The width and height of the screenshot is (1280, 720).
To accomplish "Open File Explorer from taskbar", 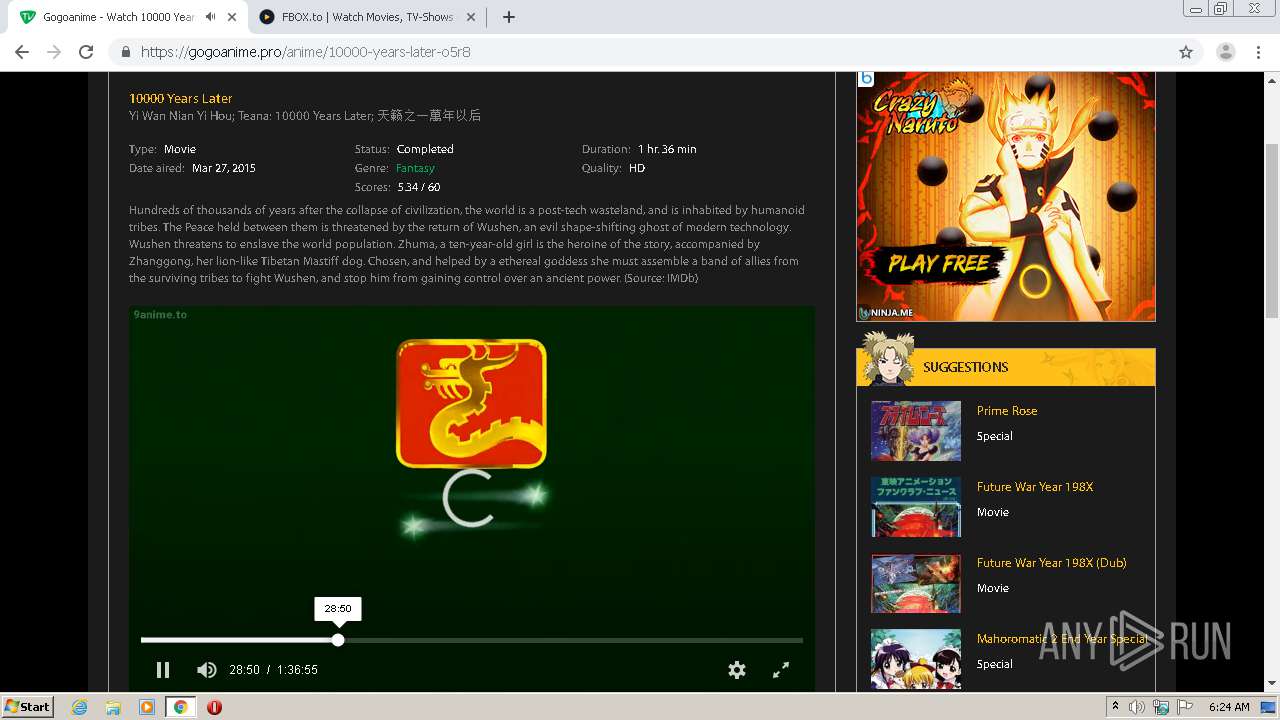I will coord(113,707).
